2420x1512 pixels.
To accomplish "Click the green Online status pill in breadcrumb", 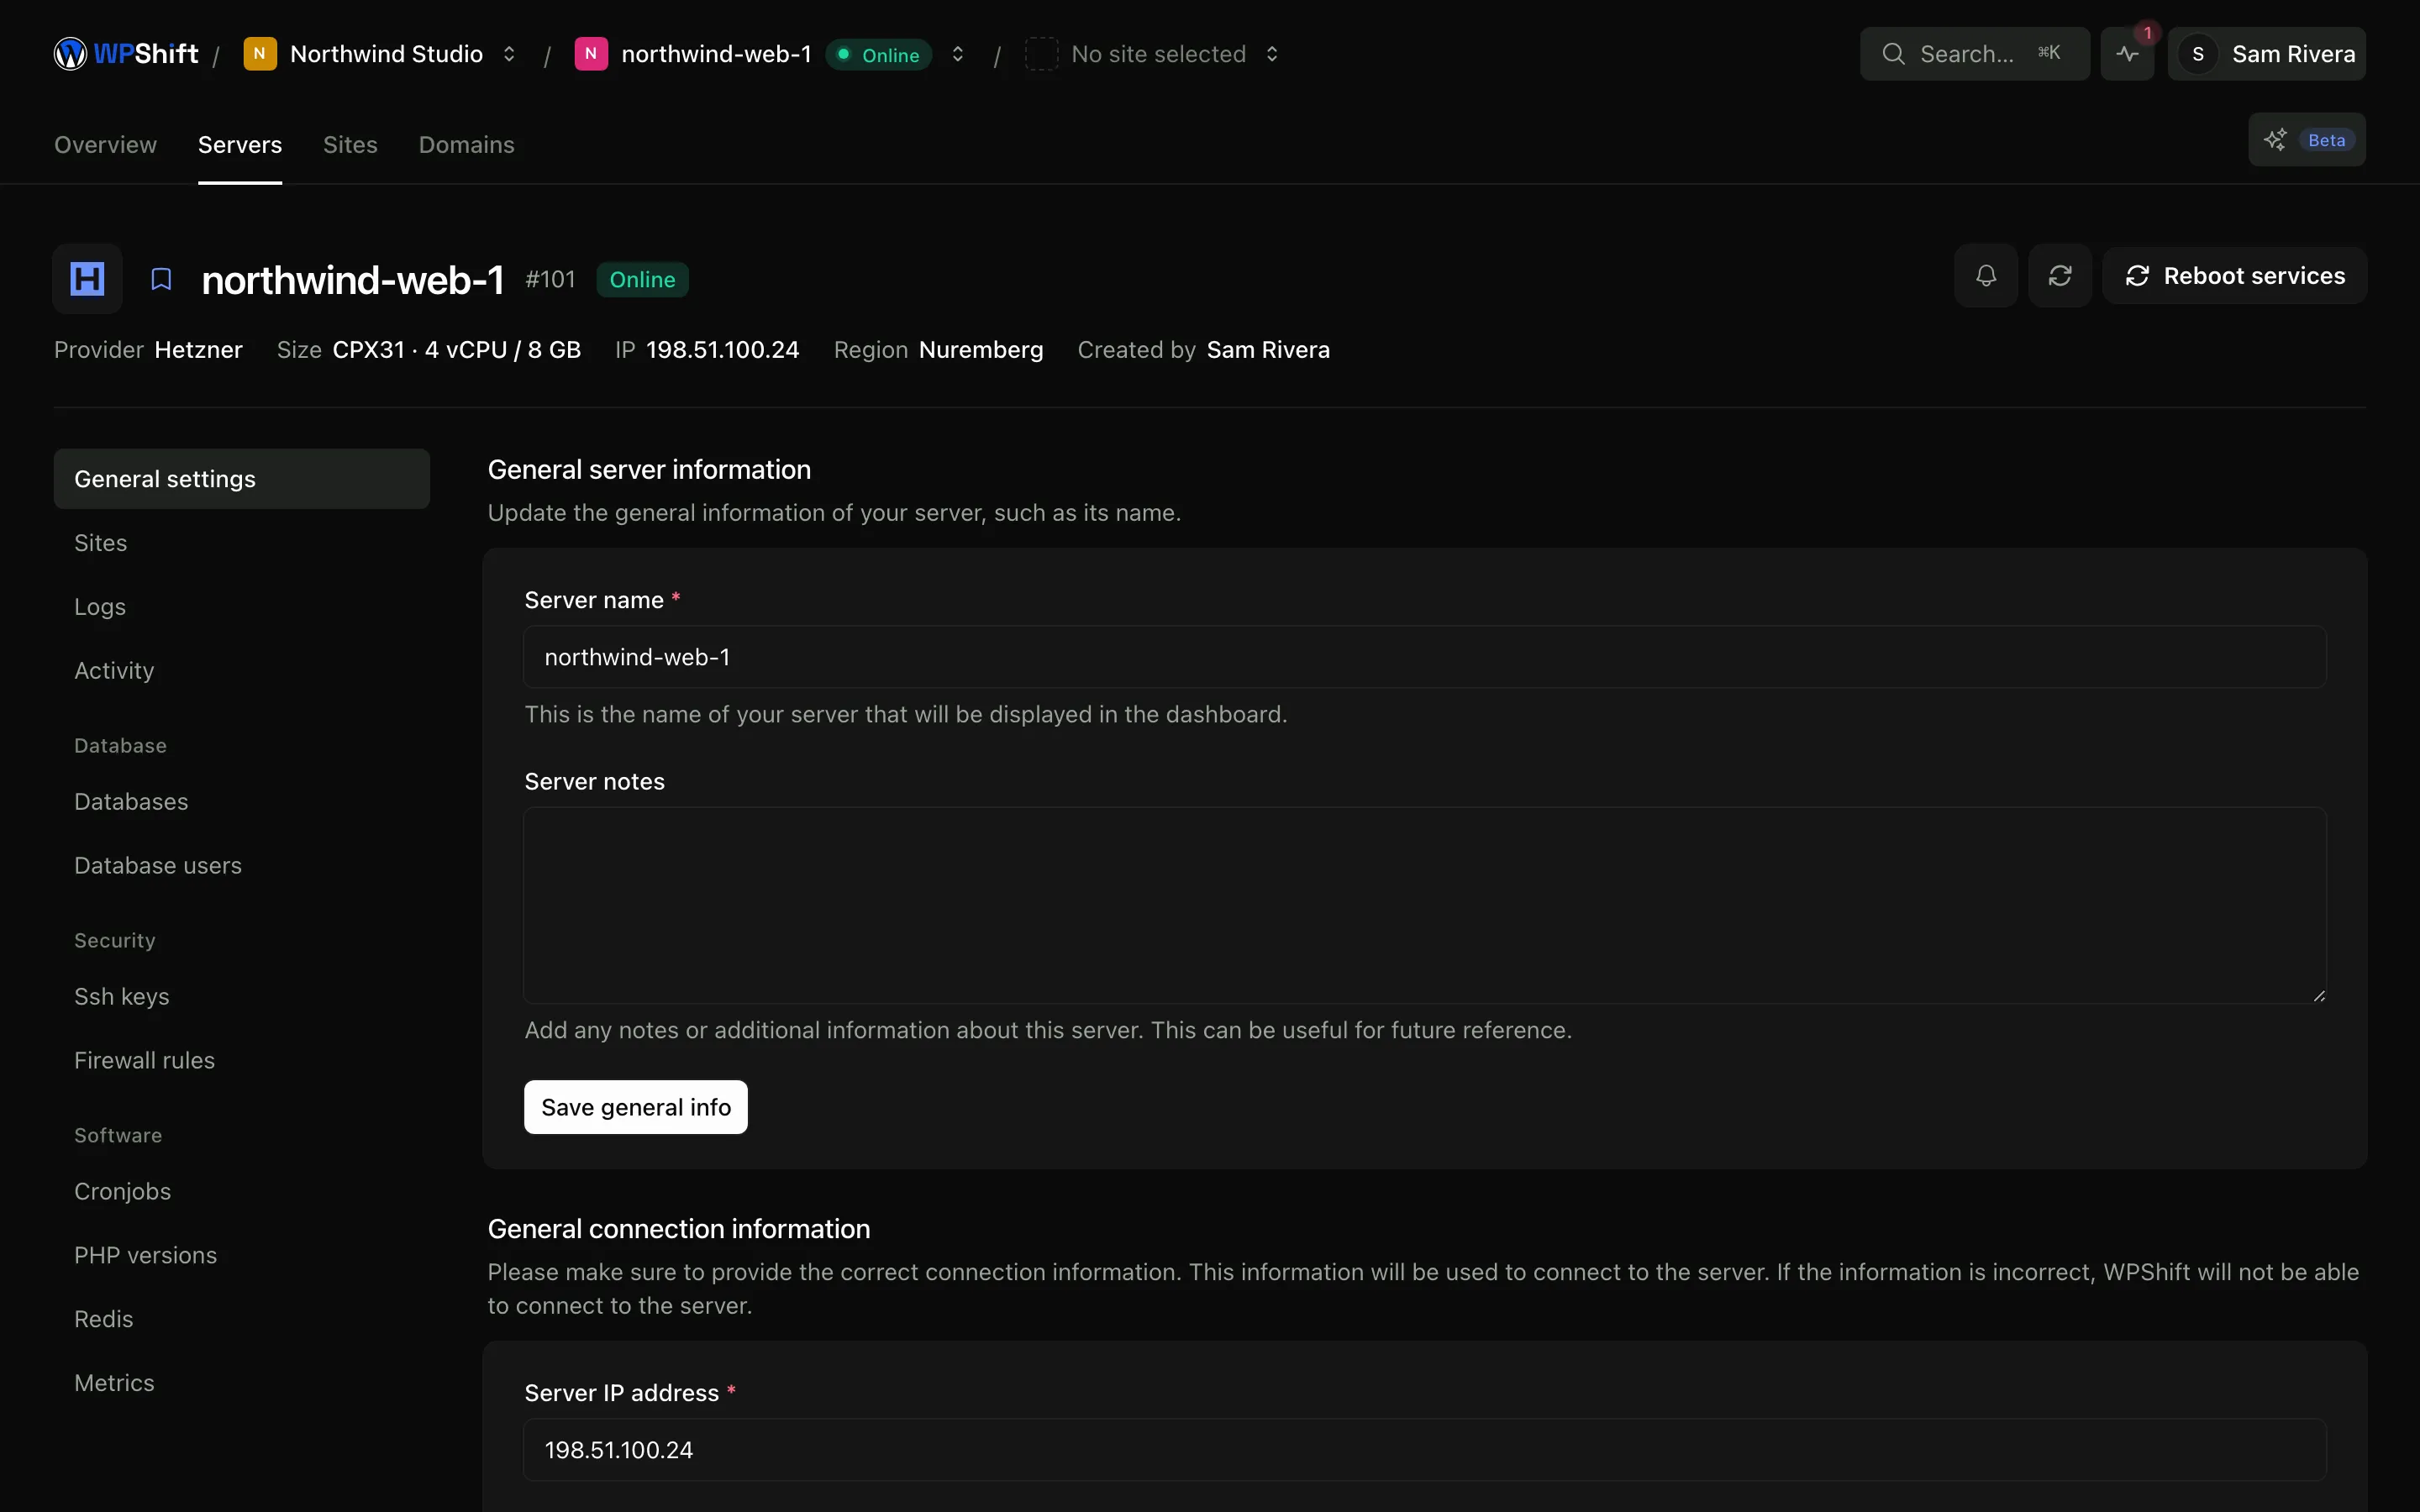I will pyautogui.click(x=879, y=55).
